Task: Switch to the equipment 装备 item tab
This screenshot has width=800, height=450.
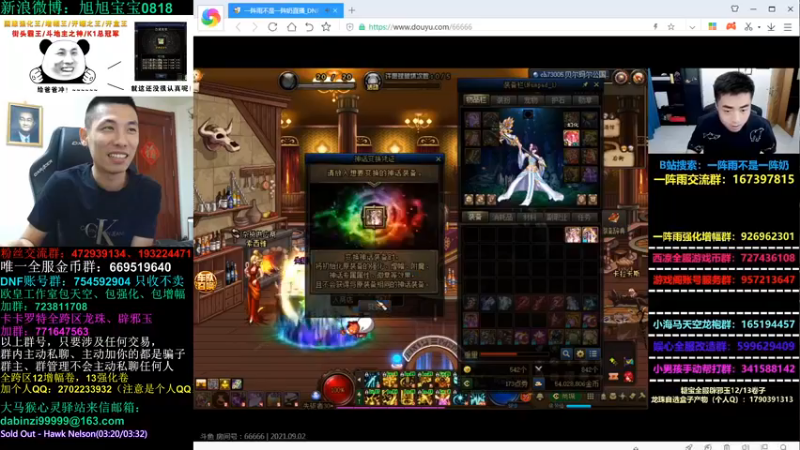Action: tap(475, 217)
